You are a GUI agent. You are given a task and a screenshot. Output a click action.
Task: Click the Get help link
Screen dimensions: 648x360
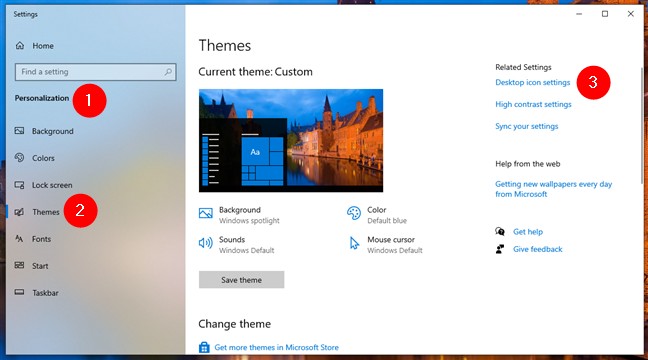click(x=528, y=232)
